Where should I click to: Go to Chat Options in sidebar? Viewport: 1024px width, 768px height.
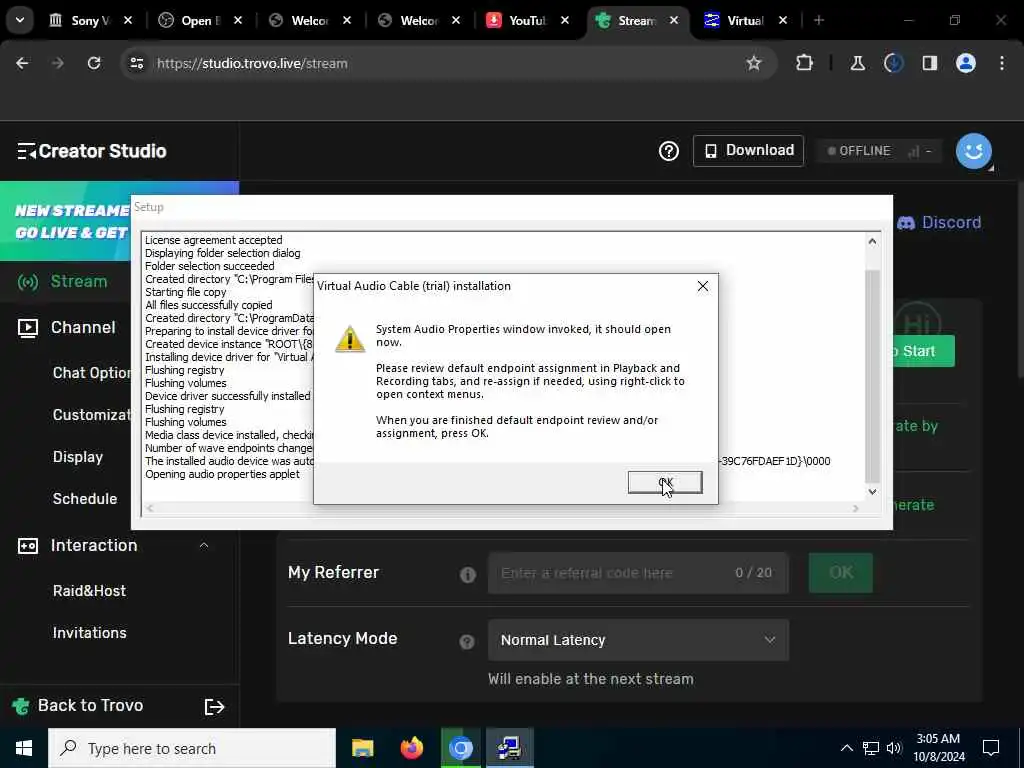click(91, 373)
